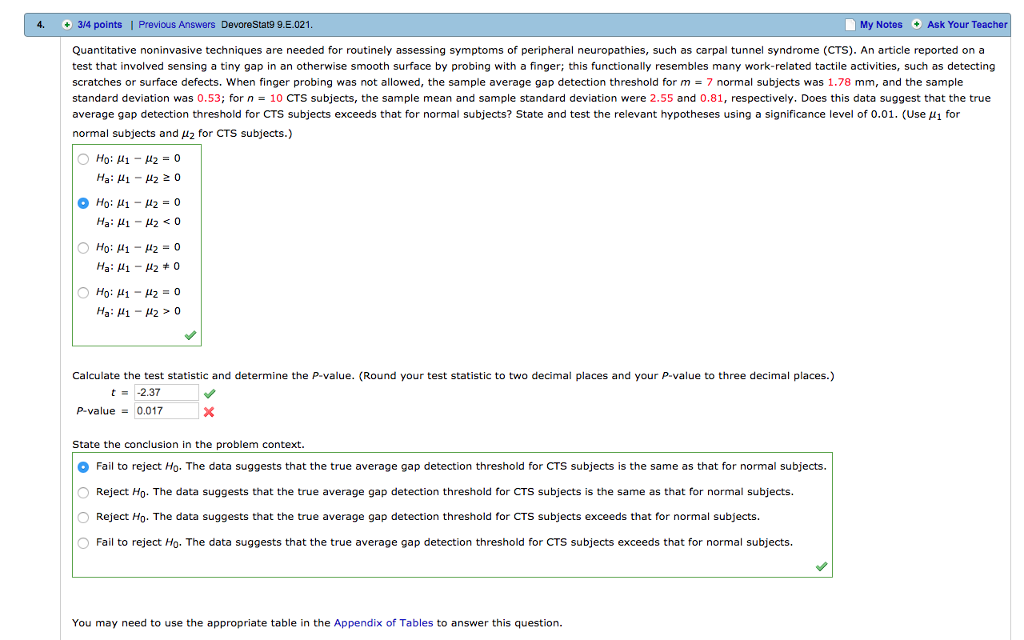This screenshot has height=640, width=1024.
Task: Click inside the P-value input field
Action: pos(166,411)
